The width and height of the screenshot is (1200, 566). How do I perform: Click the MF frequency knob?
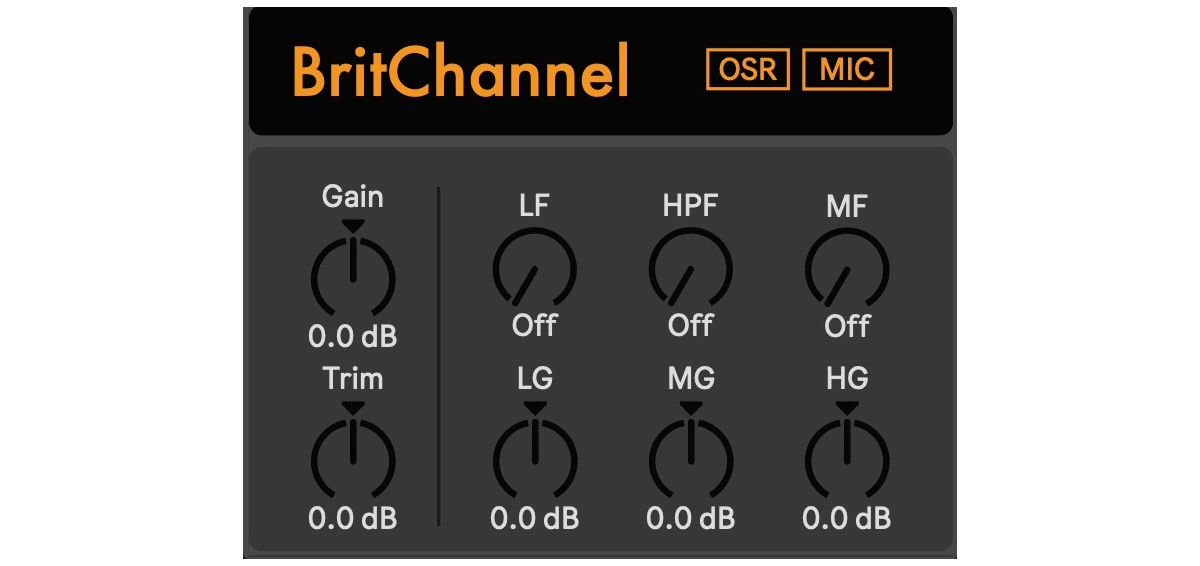pyautogui.click(x=847, y=270)
